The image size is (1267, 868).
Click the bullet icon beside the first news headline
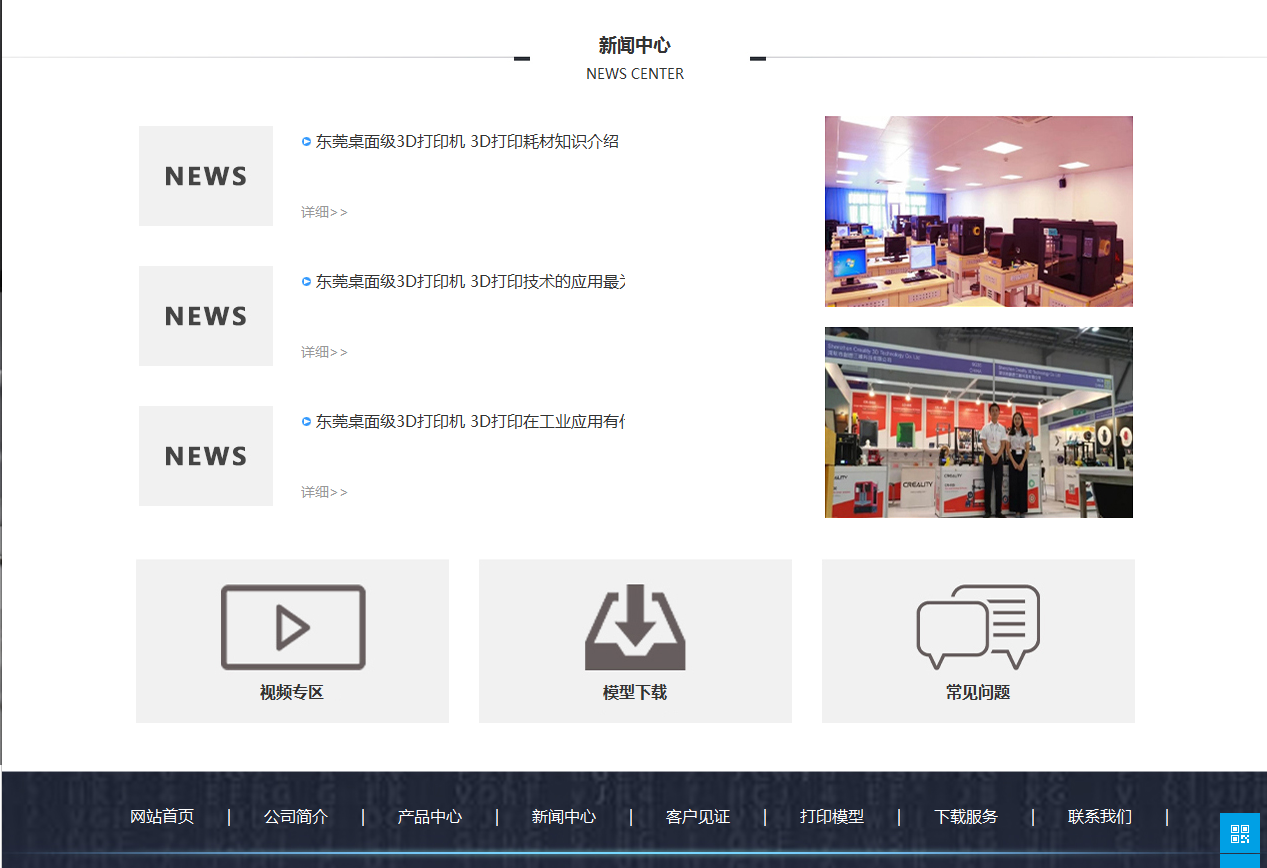pos(305,141)
